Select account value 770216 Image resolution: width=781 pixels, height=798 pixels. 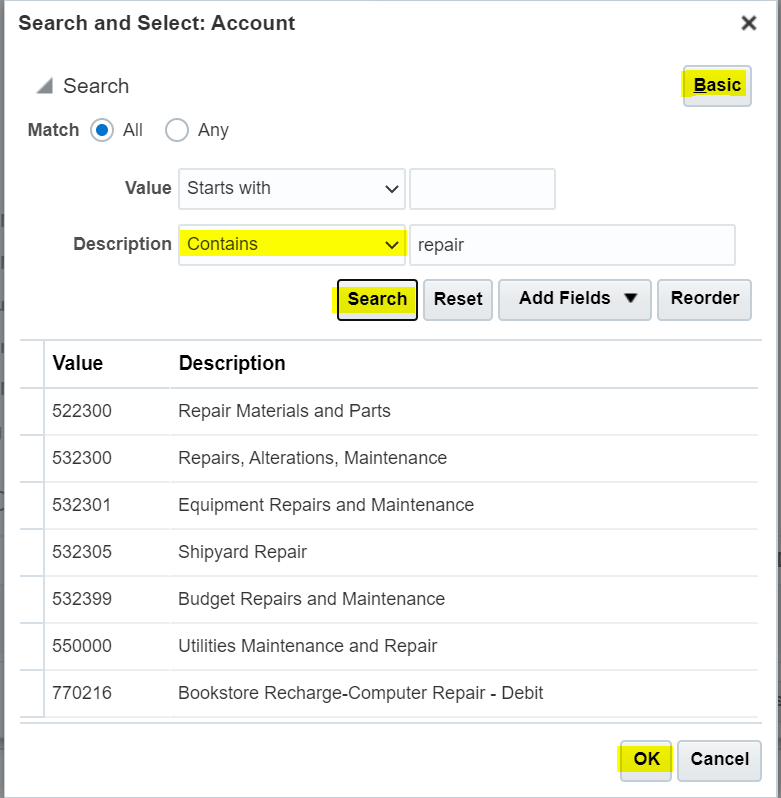[x=82, y=693]
